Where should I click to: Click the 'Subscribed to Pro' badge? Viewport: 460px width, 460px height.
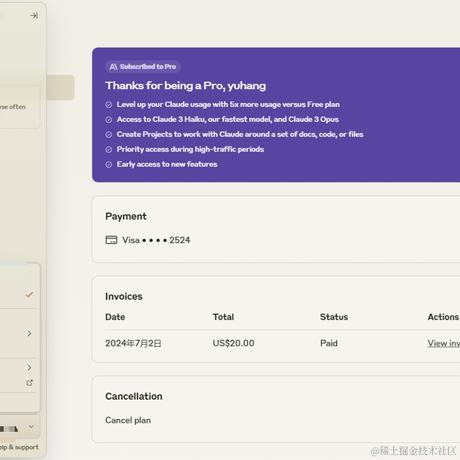click(143, 67)
